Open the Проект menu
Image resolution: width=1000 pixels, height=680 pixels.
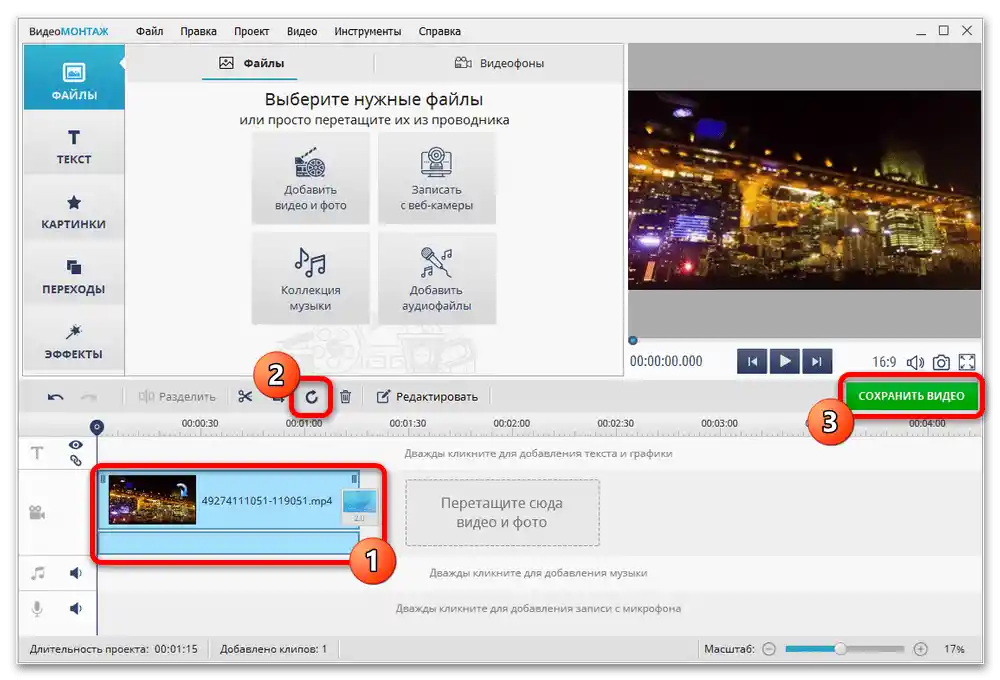tap(251, 31)
